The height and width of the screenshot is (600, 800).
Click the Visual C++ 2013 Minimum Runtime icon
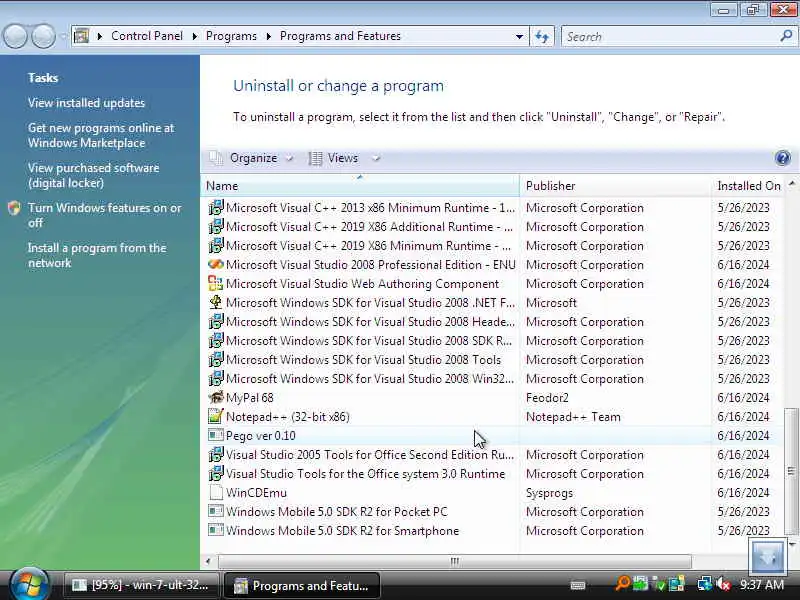[x=216, y=208]
